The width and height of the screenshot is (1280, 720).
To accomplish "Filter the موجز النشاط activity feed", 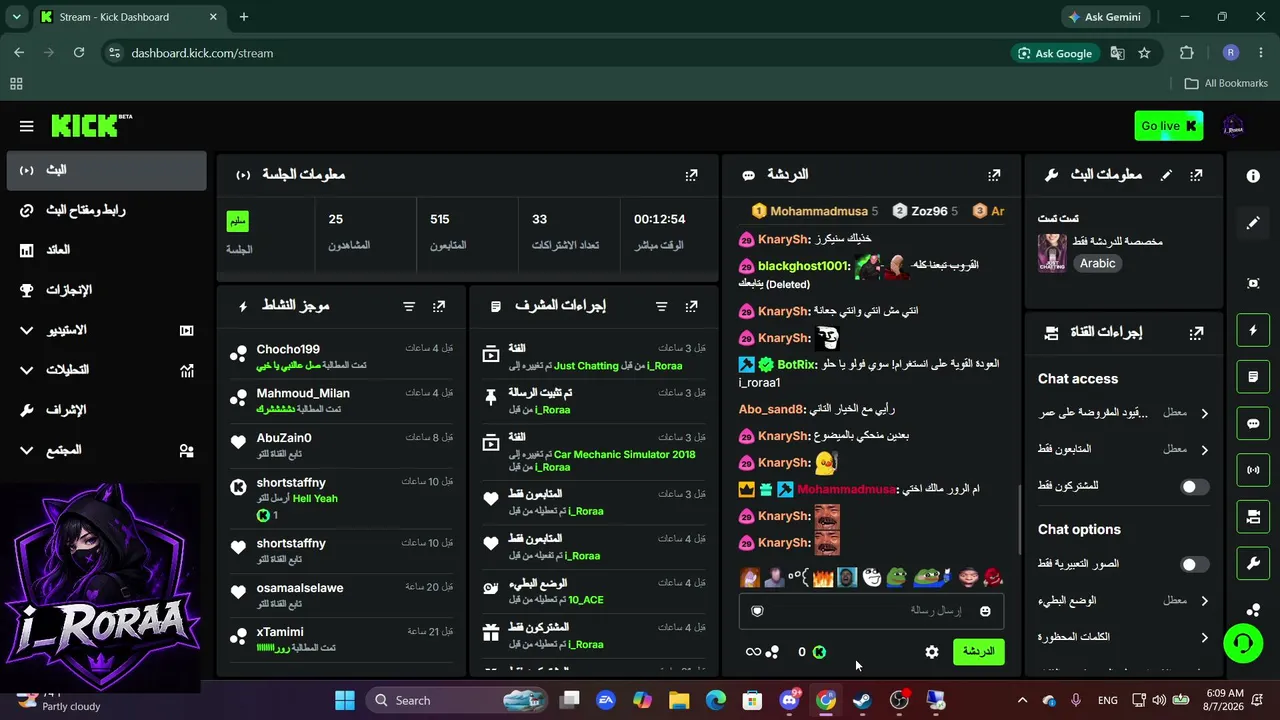I will (x=409, y=306).
